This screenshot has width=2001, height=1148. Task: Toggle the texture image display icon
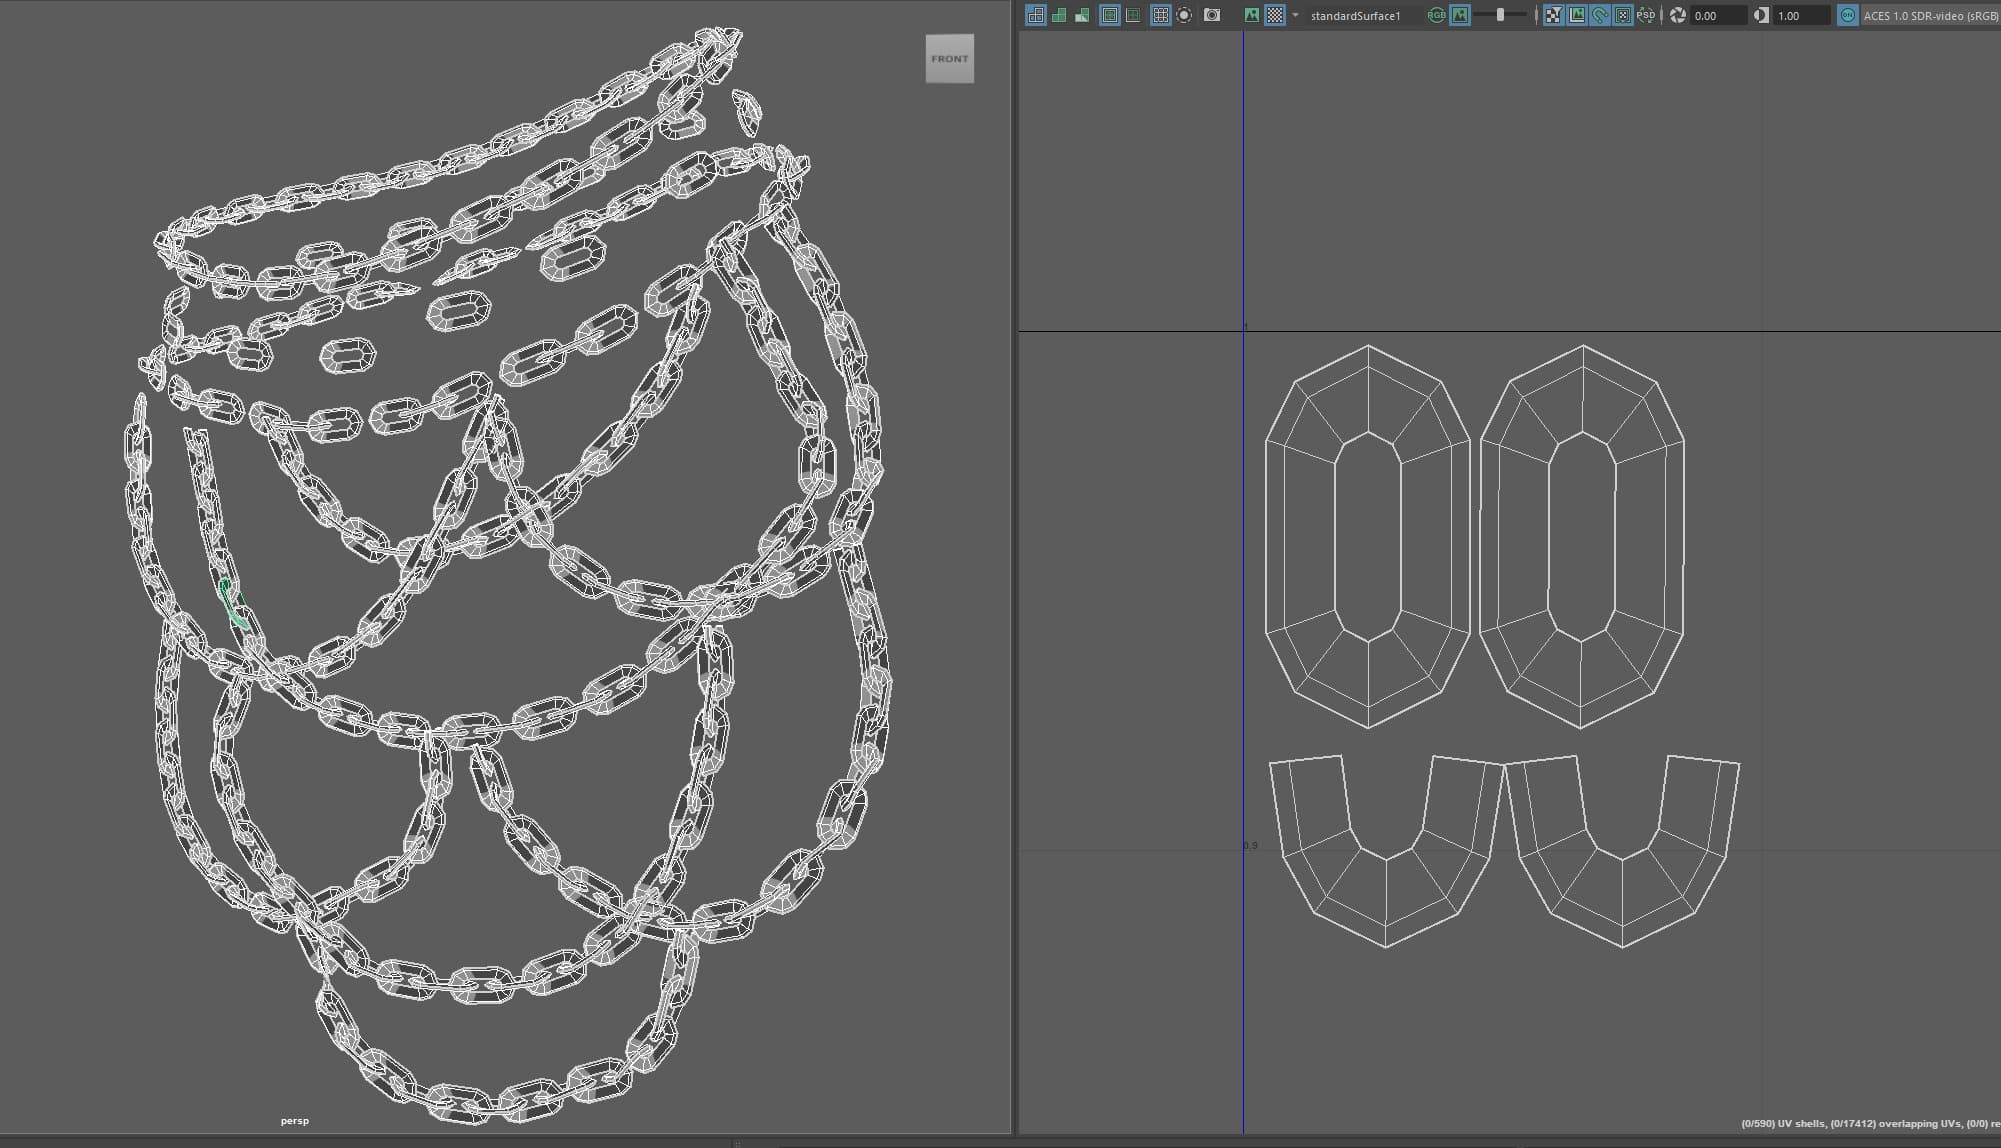tap(1251, 15)
